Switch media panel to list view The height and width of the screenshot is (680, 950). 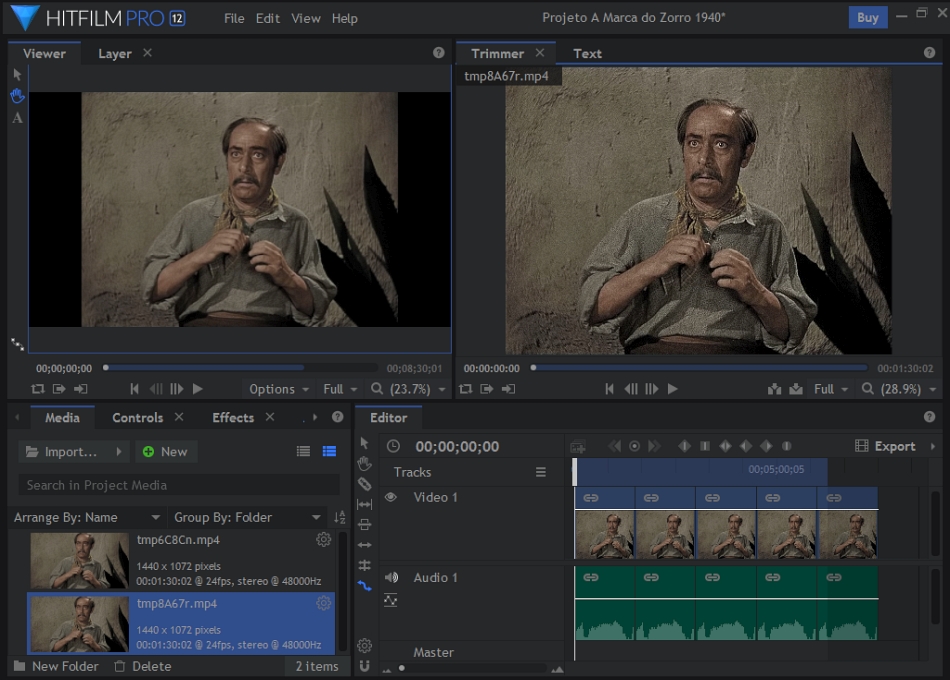(x=303, y=452)
